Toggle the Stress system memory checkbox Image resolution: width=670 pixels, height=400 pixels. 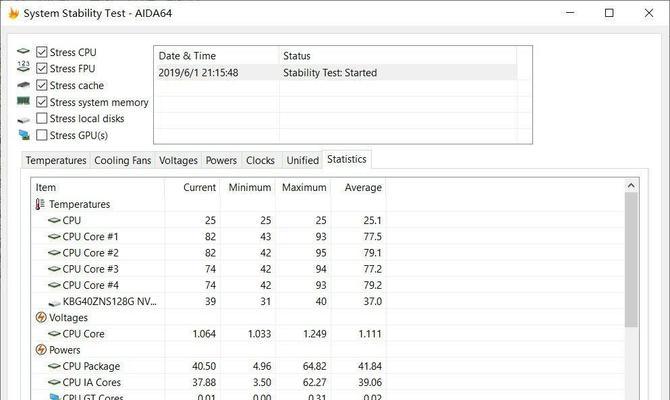click(x=41, y=102)
